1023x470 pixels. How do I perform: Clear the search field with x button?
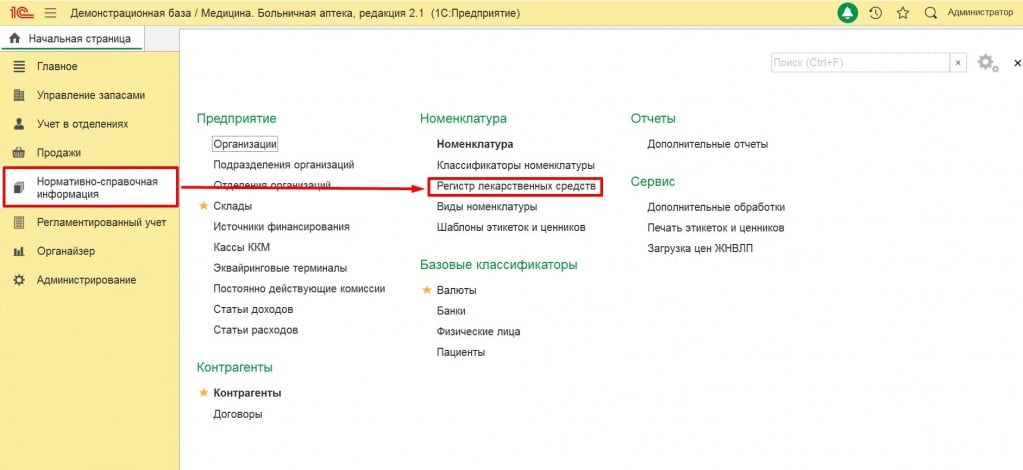pyautogui.click(x=958, y=63)
